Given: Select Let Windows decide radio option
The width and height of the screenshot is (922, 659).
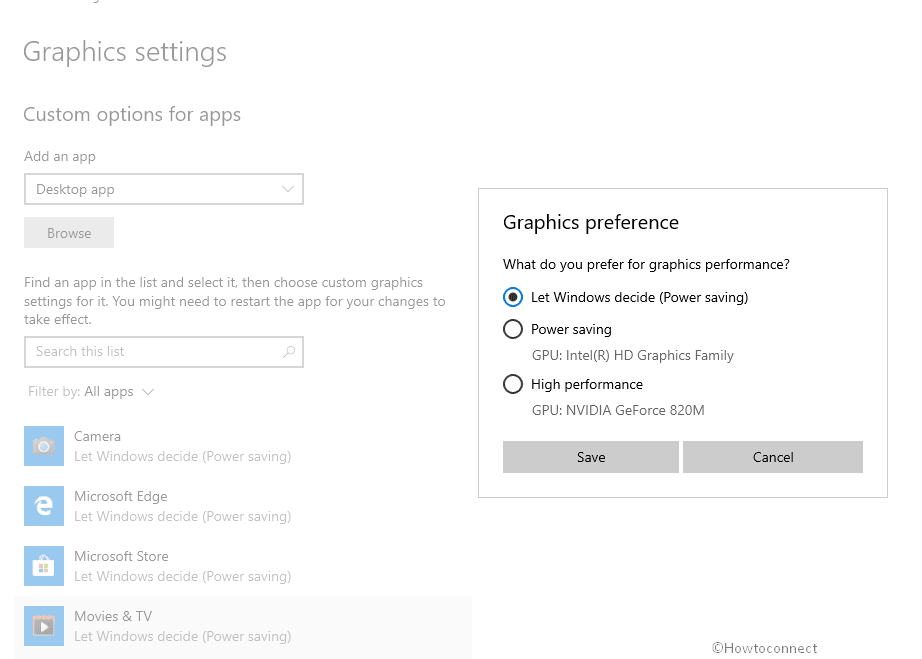Looking at the screenshot, I should (x=513, y=297).
